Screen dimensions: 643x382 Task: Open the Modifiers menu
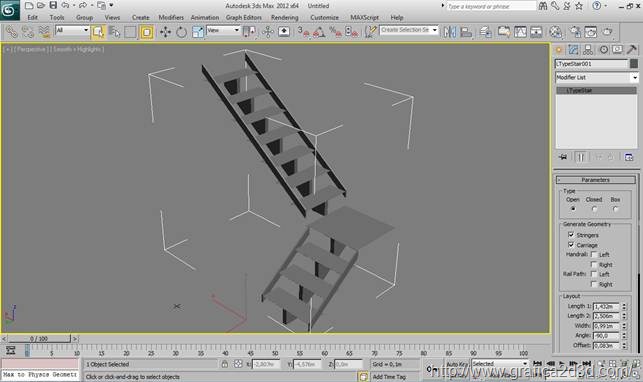171,18
